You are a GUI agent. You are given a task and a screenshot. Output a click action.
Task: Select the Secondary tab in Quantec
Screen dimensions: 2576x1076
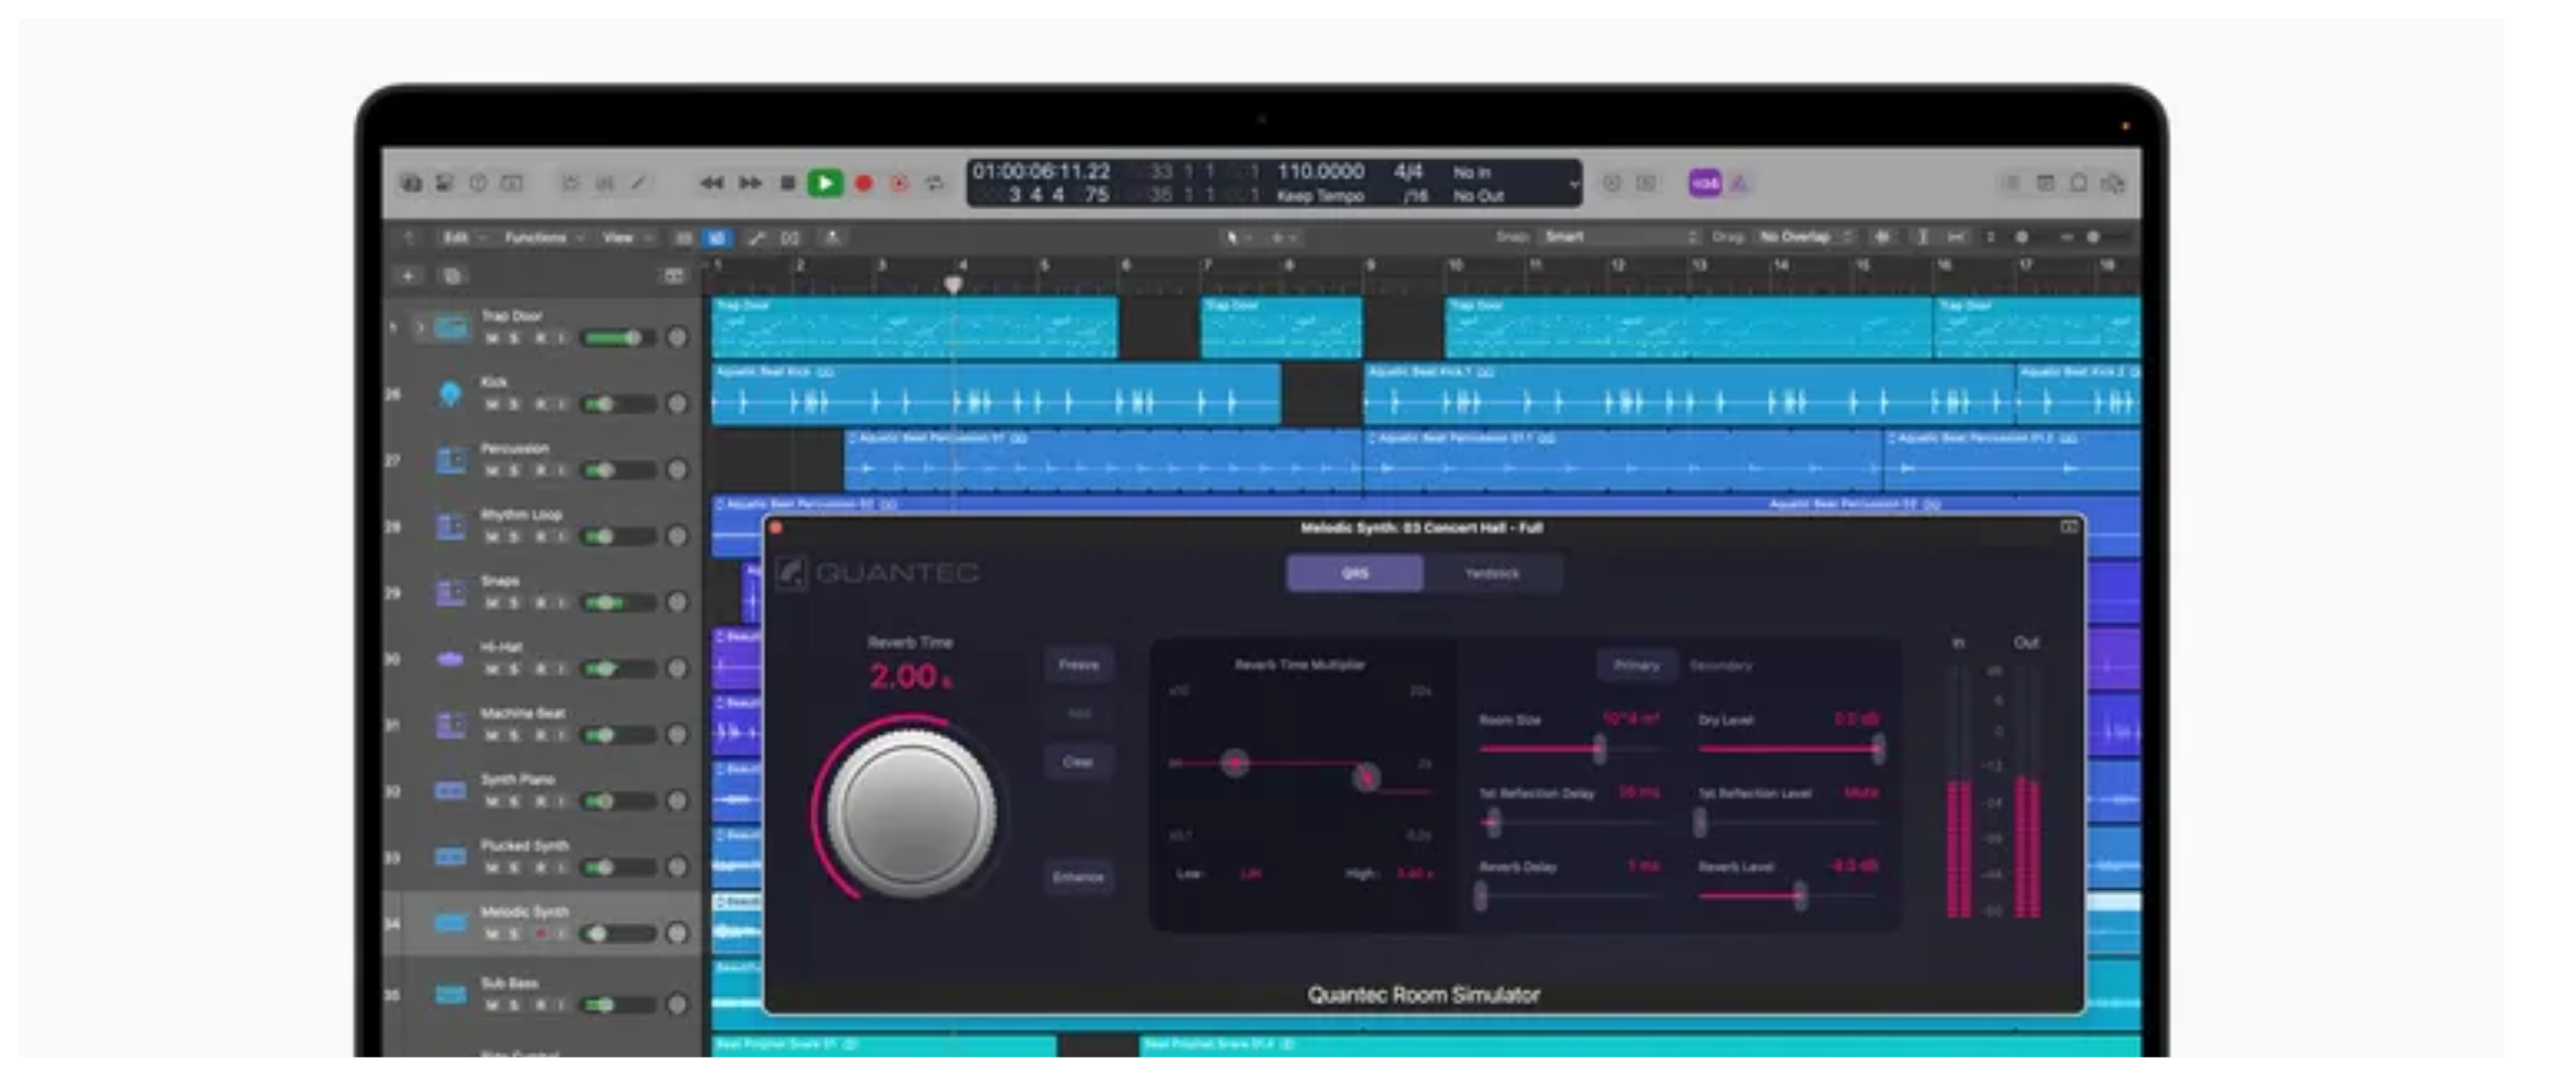(1720, 665)
